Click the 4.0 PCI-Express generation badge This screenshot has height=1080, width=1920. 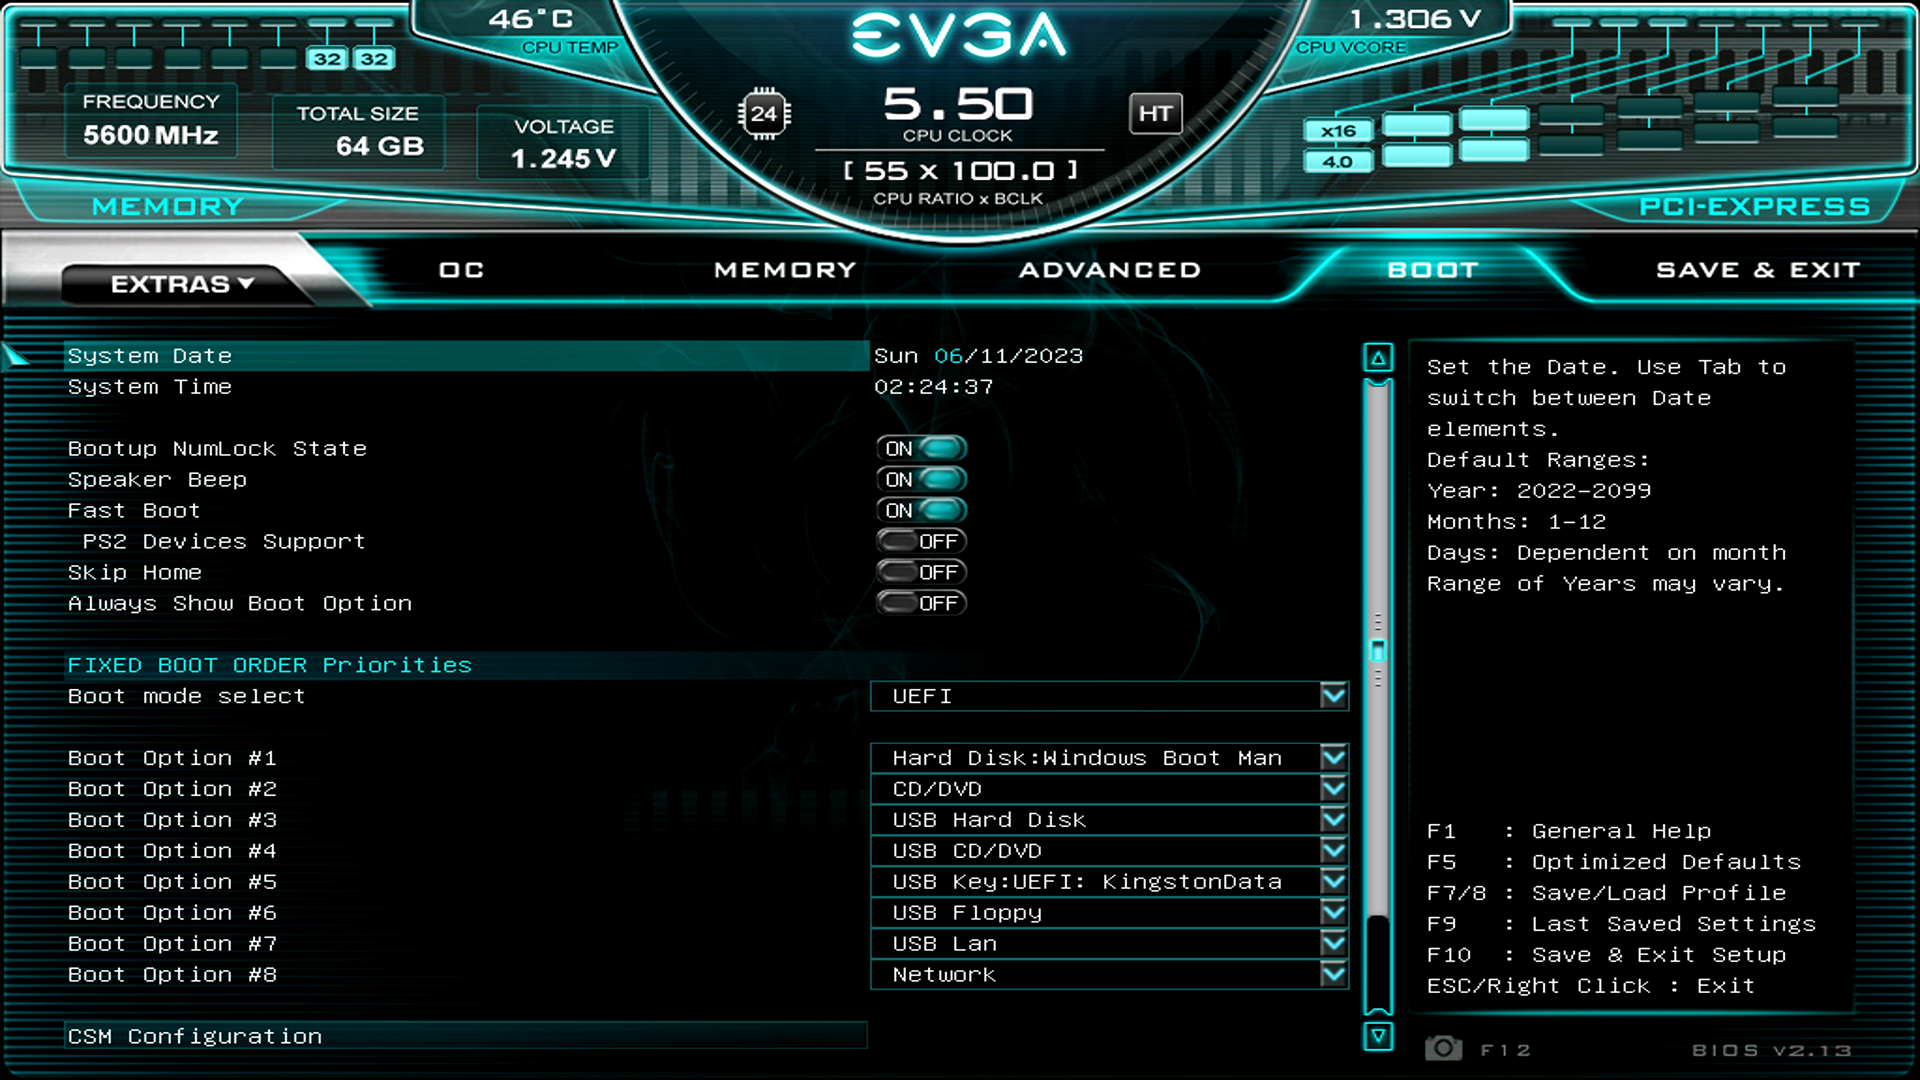click(x=1338, y=161)
